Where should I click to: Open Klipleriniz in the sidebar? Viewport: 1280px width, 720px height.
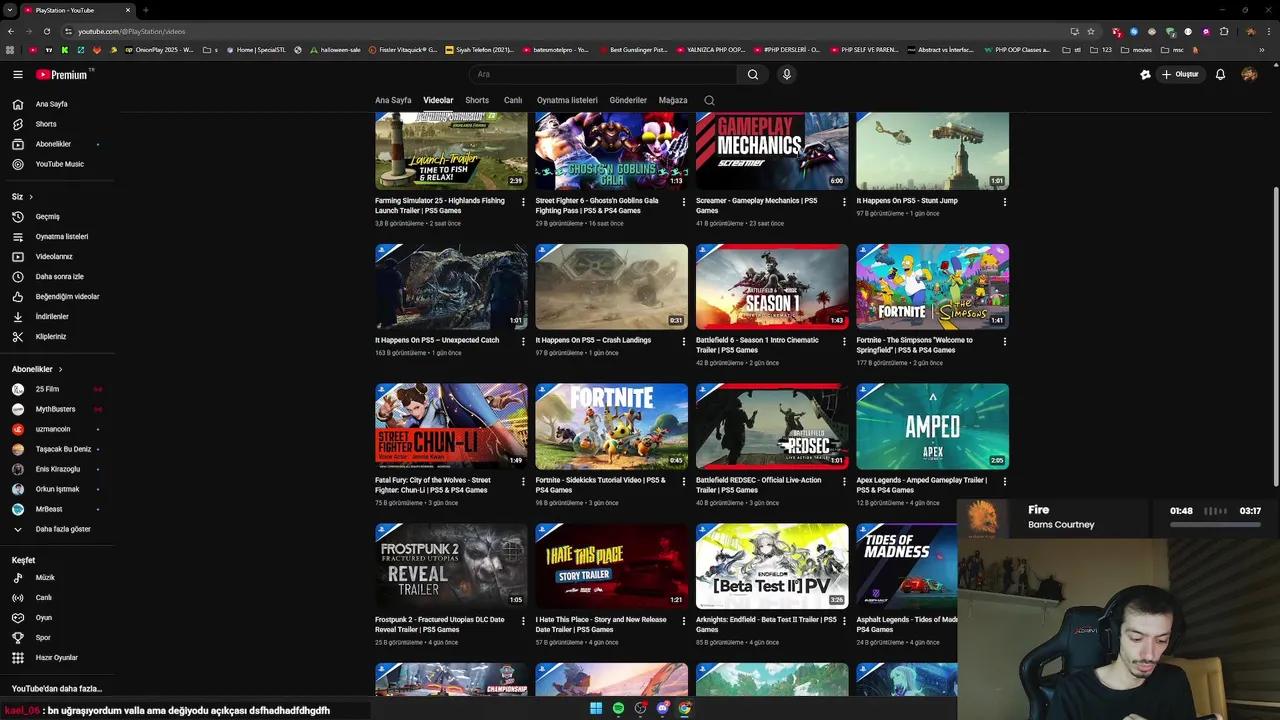51,337
